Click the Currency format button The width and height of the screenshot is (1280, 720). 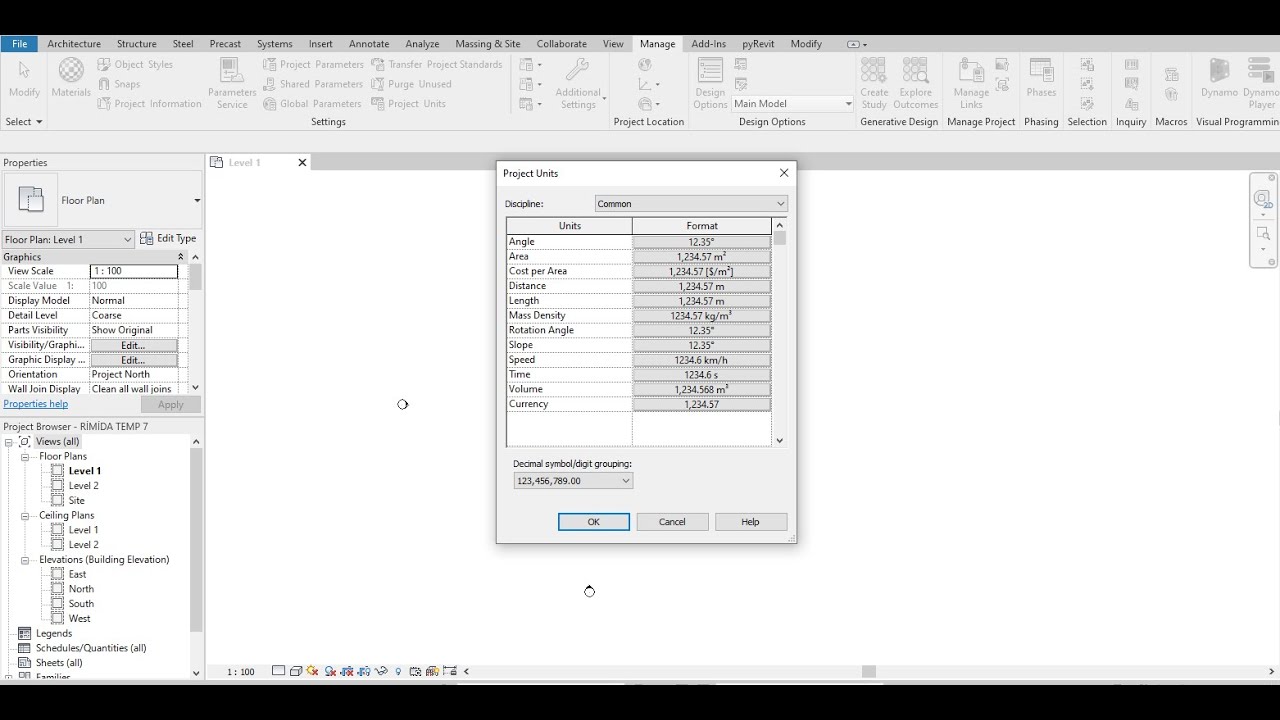tap(702, 405)
